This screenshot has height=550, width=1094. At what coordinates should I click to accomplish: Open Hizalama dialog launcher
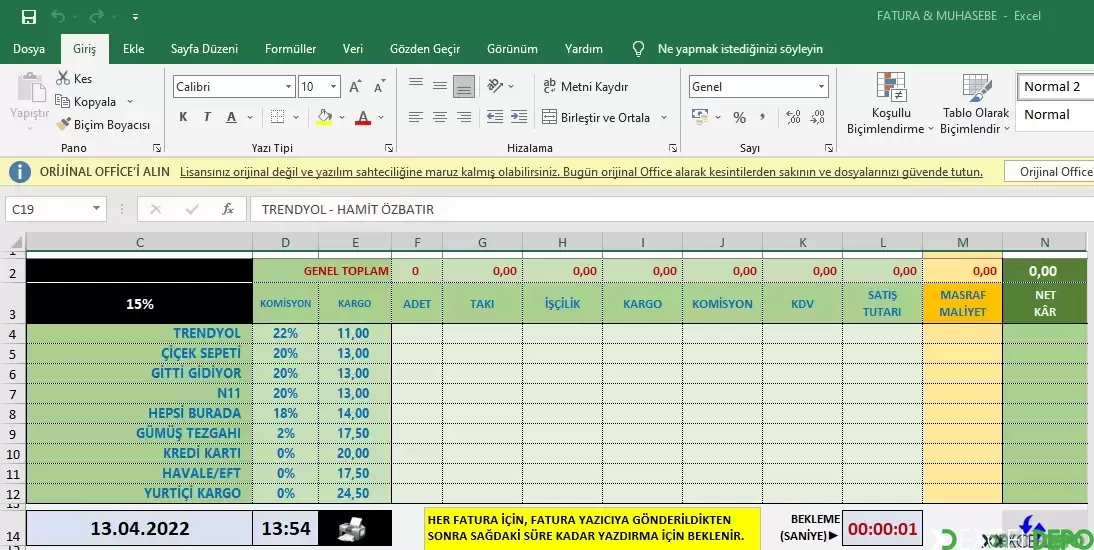click(673, 148)
